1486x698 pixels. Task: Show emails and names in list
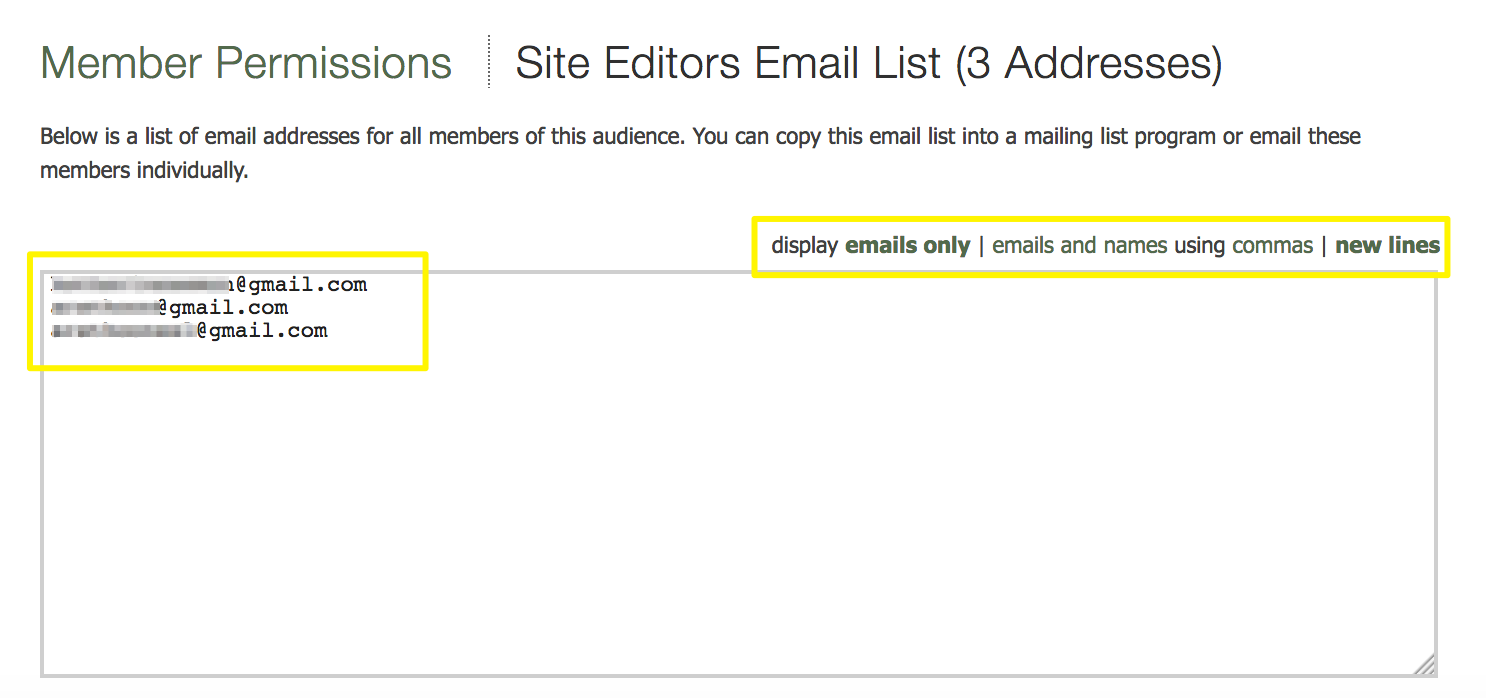[x=1080, y=246]
